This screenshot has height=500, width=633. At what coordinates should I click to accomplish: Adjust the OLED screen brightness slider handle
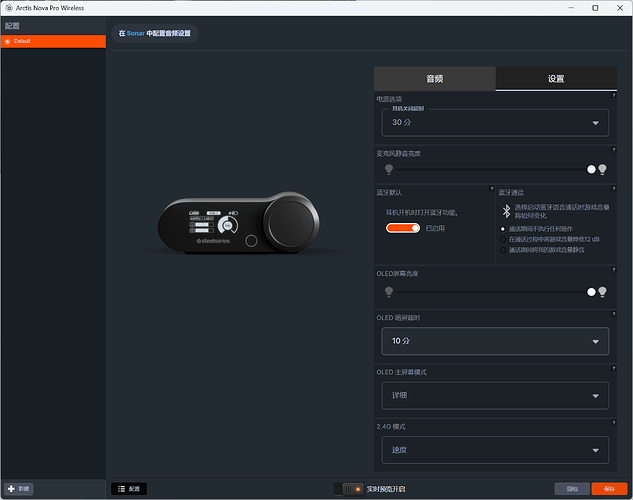point(591,292)
